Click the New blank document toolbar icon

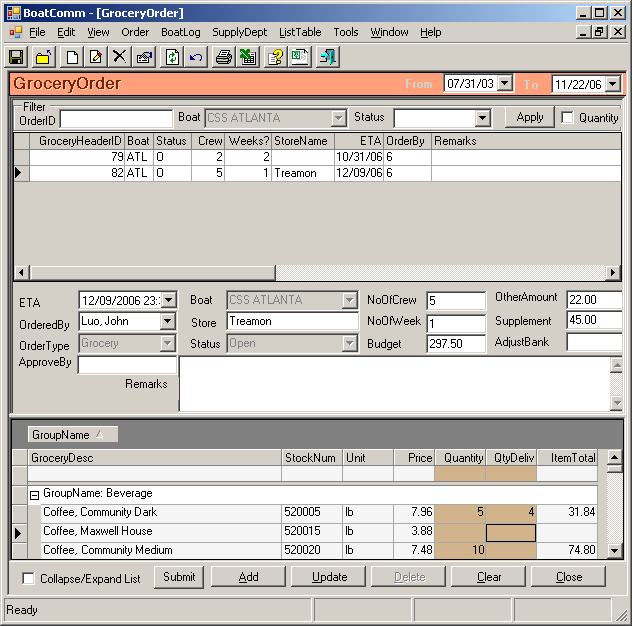(72, 57)
